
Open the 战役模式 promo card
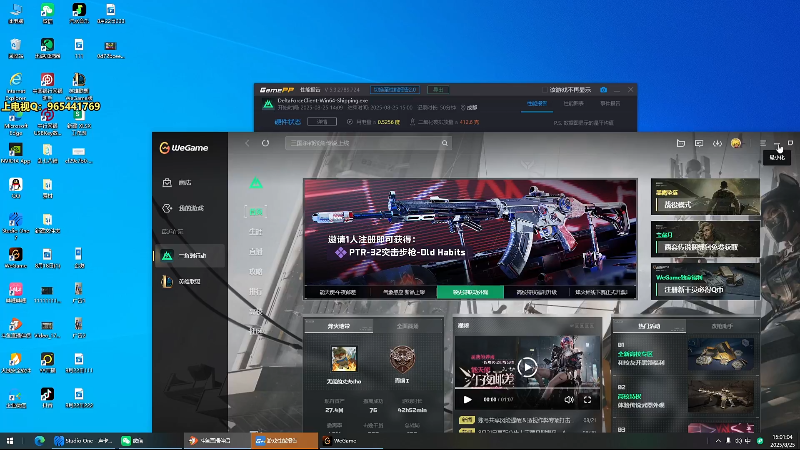click(705, 196)
